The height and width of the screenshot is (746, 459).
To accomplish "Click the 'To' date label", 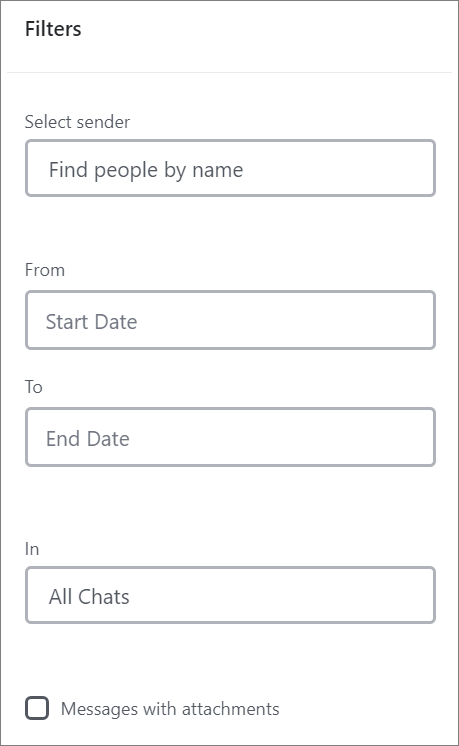I will click(33, 387).
